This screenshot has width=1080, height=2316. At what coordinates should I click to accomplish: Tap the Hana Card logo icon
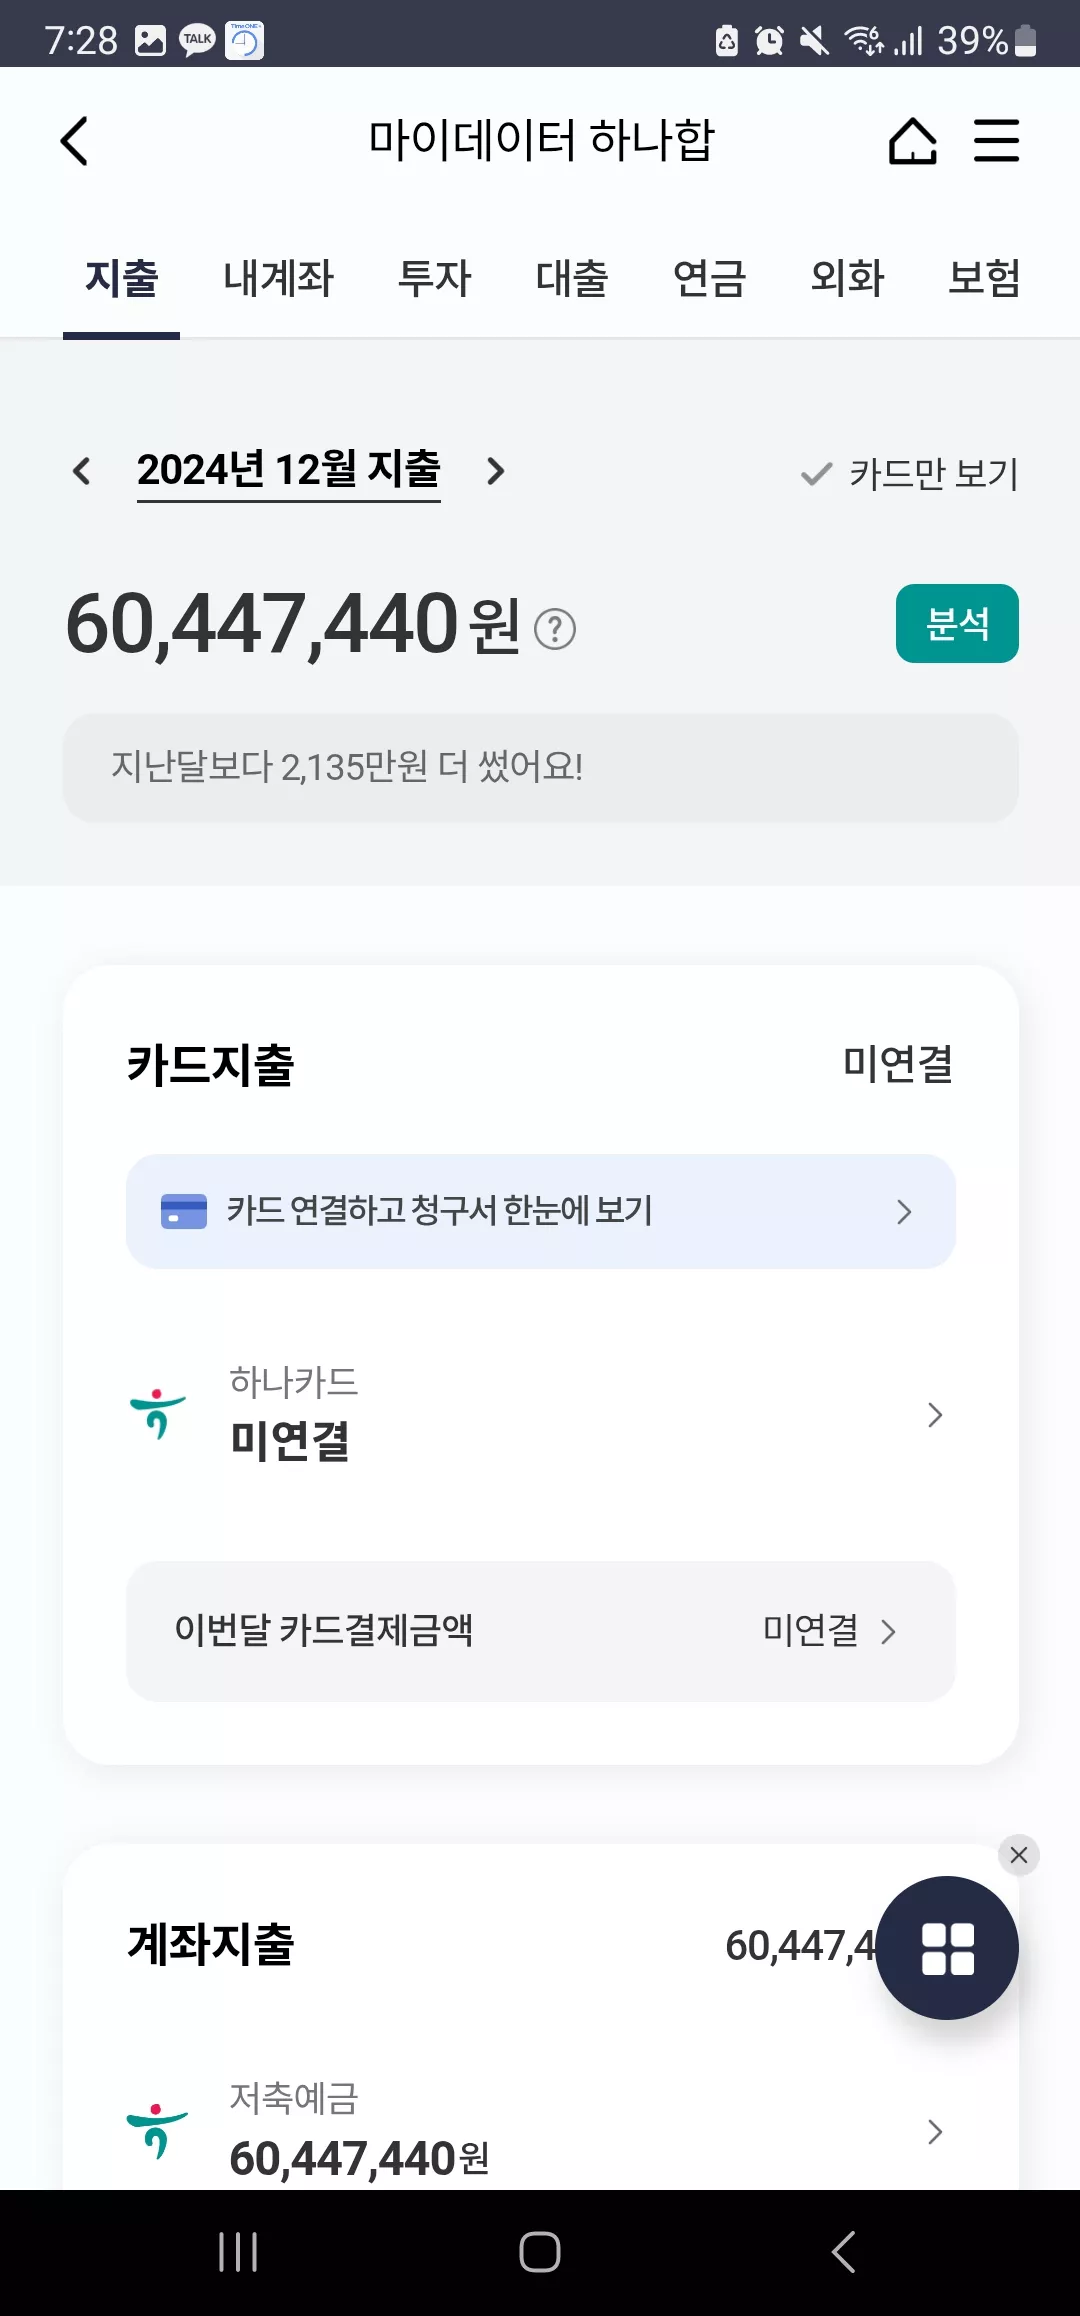(158, 1414)
